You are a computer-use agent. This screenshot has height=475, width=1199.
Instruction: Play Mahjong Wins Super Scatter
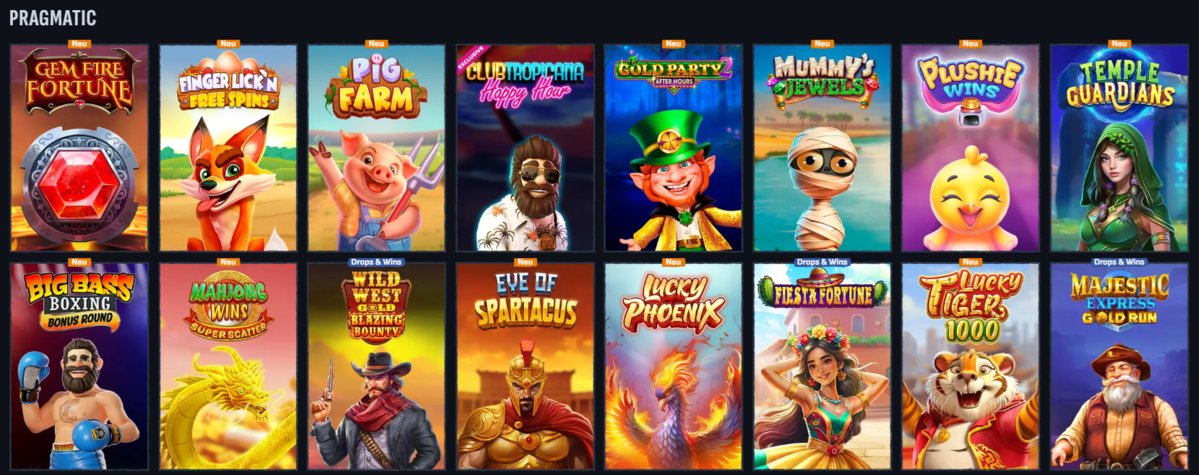[228, 366]
